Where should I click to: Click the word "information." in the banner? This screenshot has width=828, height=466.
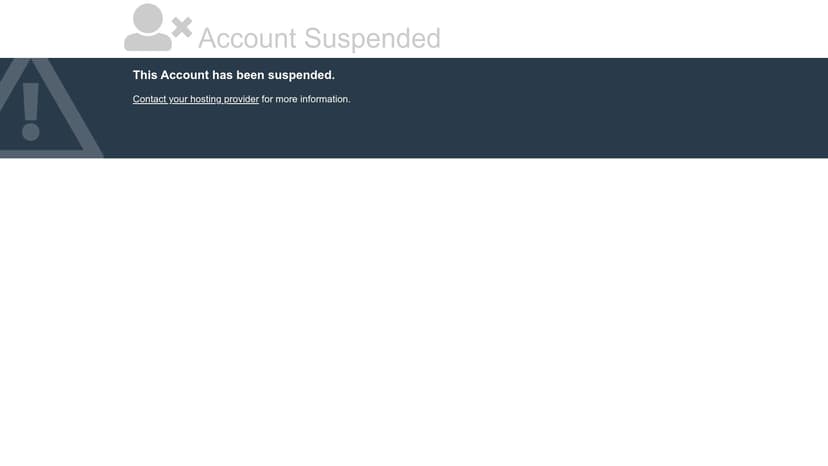click(x=325, y=99)
